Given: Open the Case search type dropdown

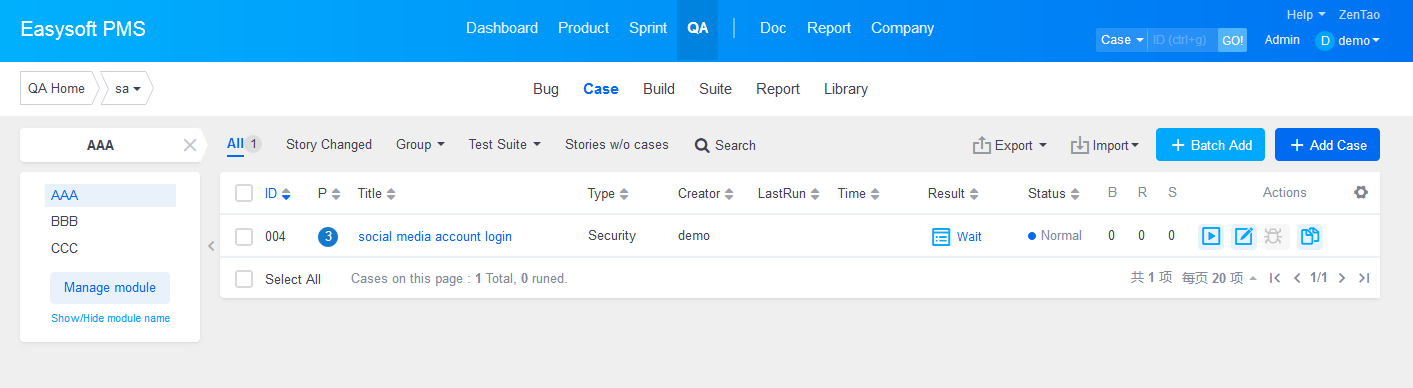Looking at the screenshot, I should (1121, 40).
